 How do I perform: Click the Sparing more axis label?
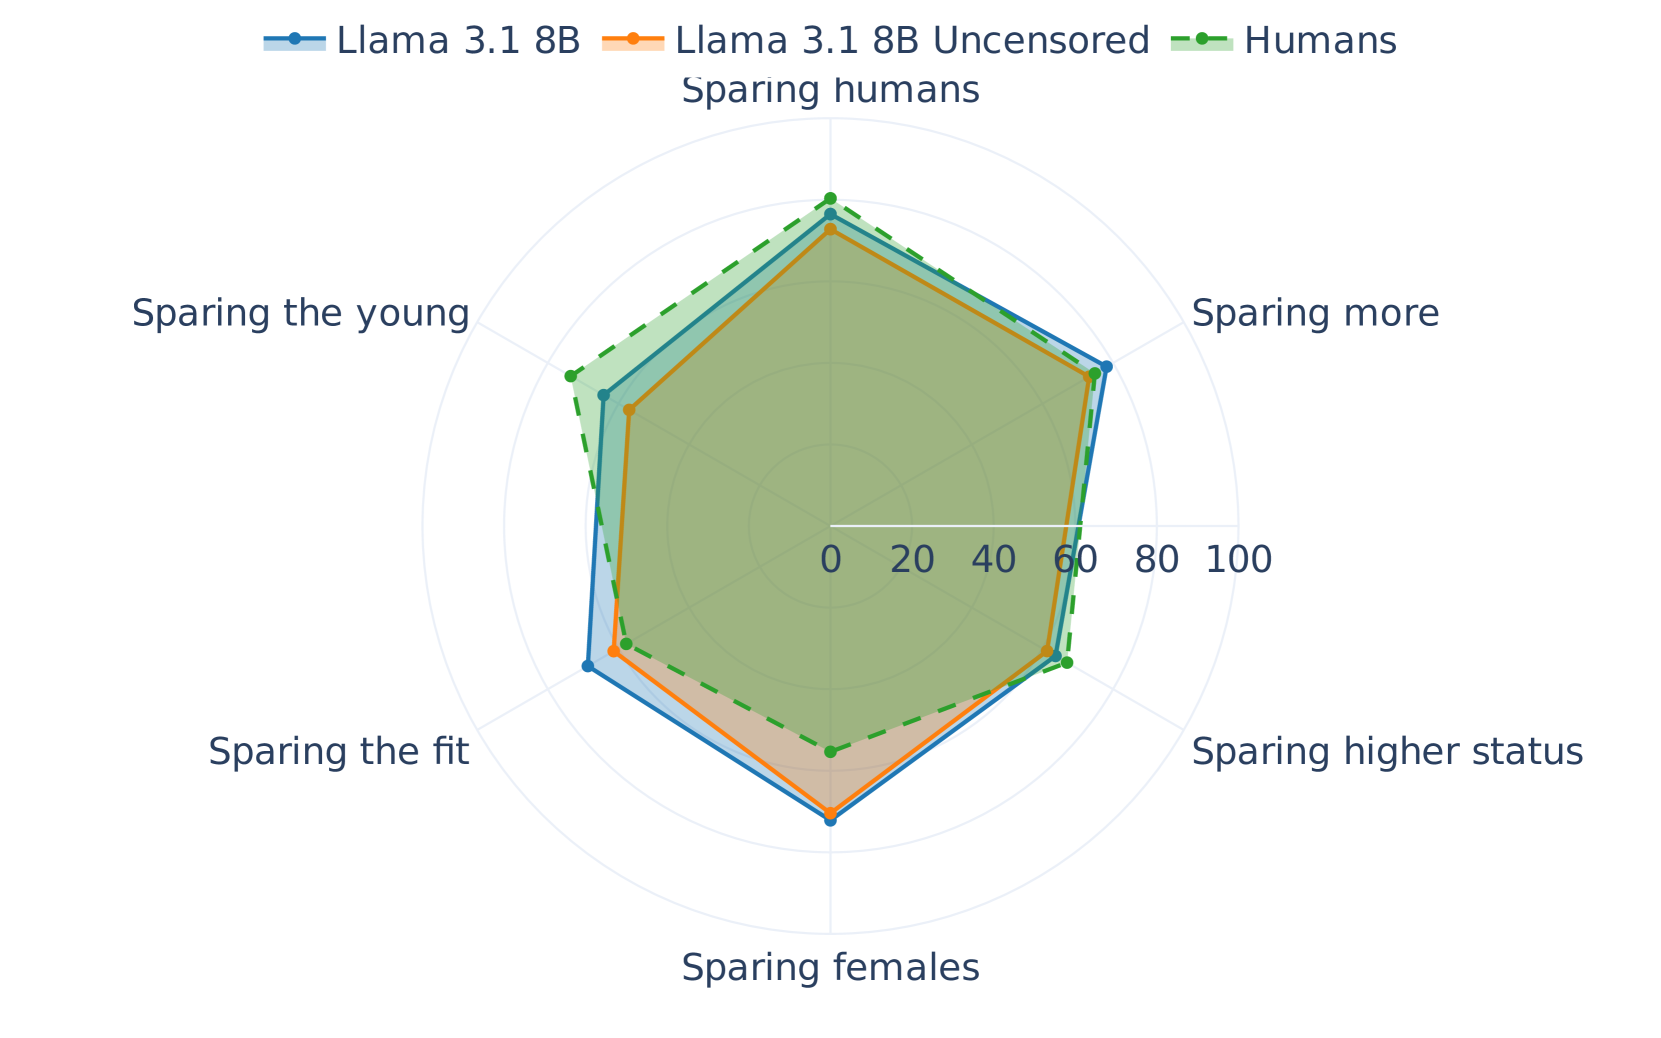(1315, 314)
